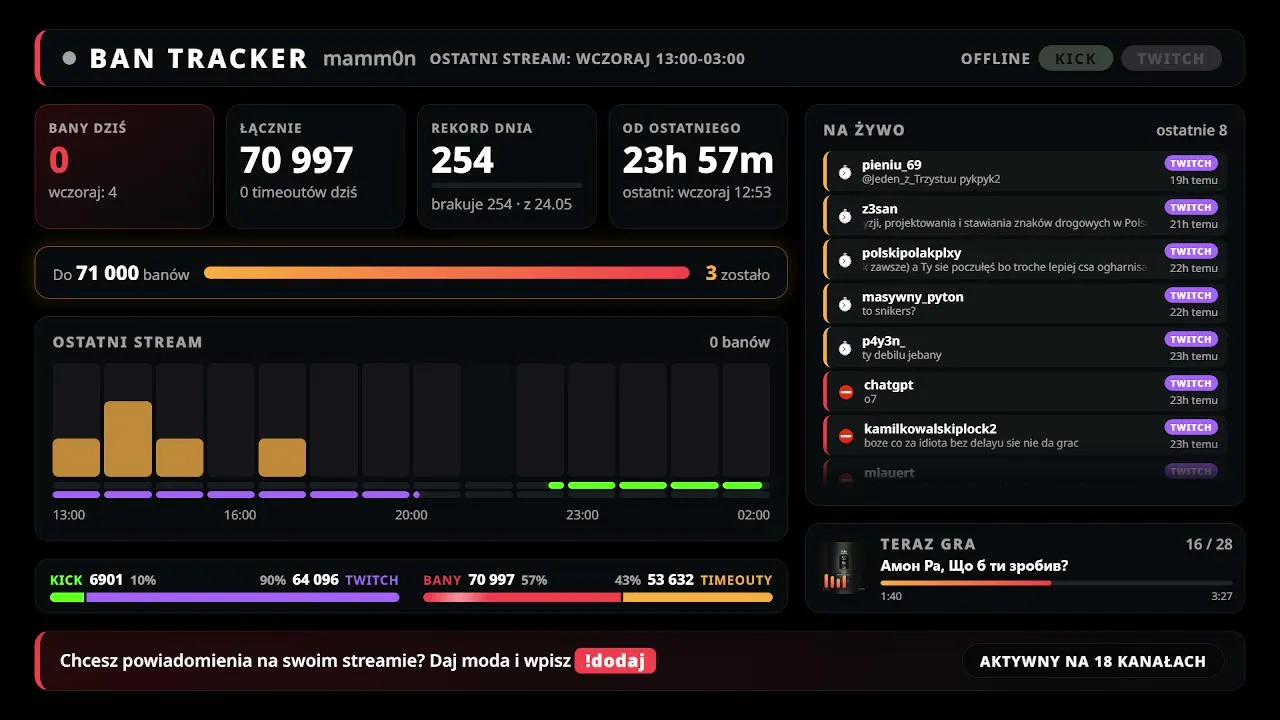Click the stopwatch icon on p4y3n_ row
The image size is (1280, 720).
tap(845, 348)
